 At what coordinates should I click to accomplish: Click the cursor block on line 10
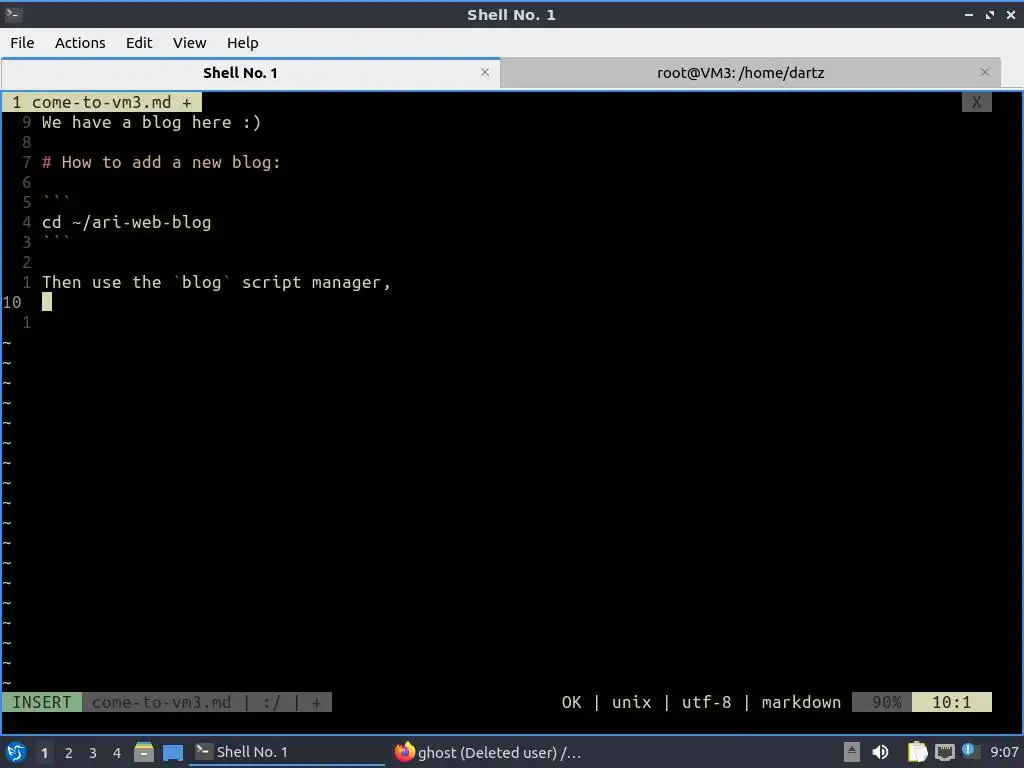tap(47, 302)
